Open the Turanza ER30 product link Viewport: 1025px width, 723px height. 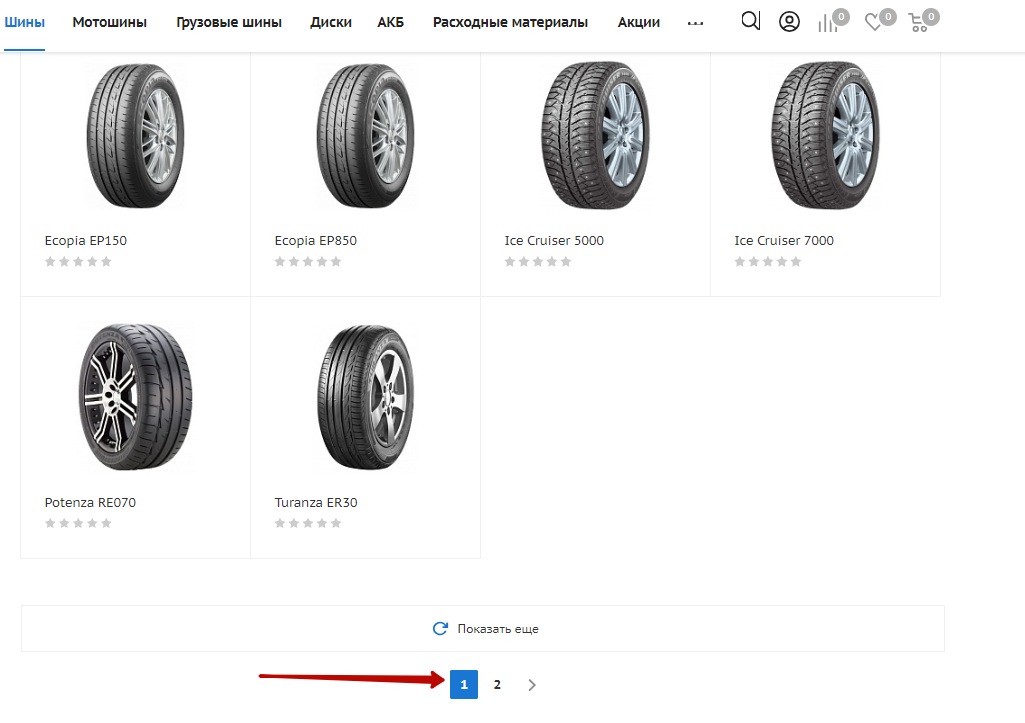click(x=316, y=503)
